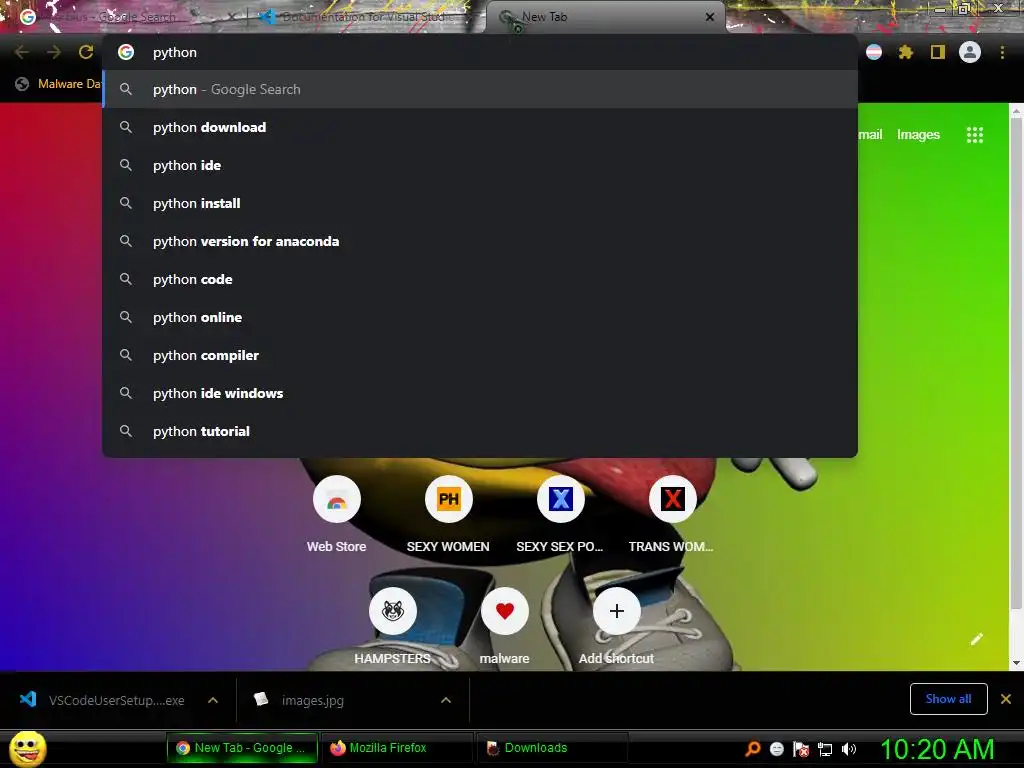Open Google apps grid
Image resolution: width=1024 pixels, height=768 pixels.
[x=974, y=135]
